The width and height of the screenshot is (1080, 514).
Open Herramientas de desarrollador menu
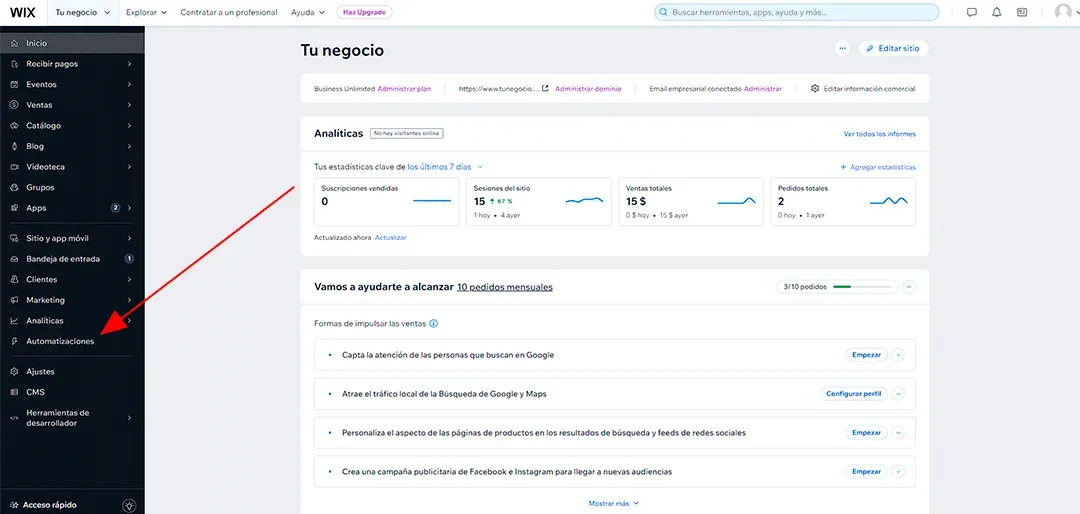(x=72, y=418)
